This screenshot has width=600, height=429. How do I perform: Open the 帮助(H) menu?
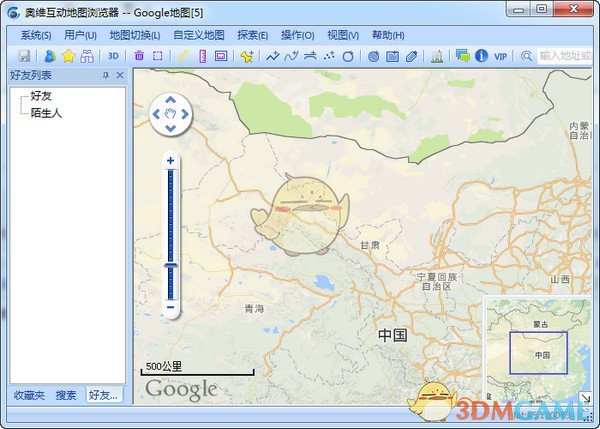388,35
